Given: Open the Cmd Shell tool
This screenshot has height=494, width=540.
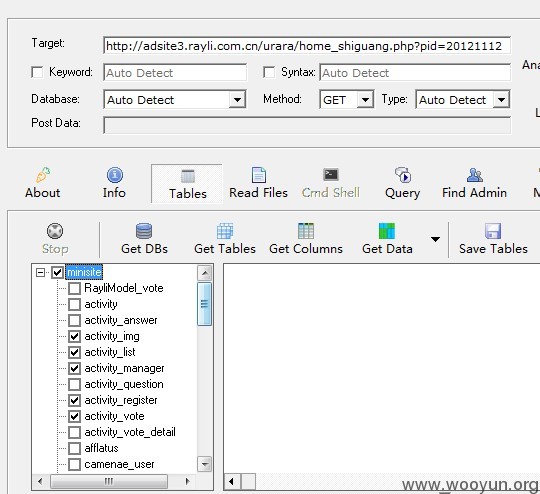Looking at the screenshot, I should (331, 183).
